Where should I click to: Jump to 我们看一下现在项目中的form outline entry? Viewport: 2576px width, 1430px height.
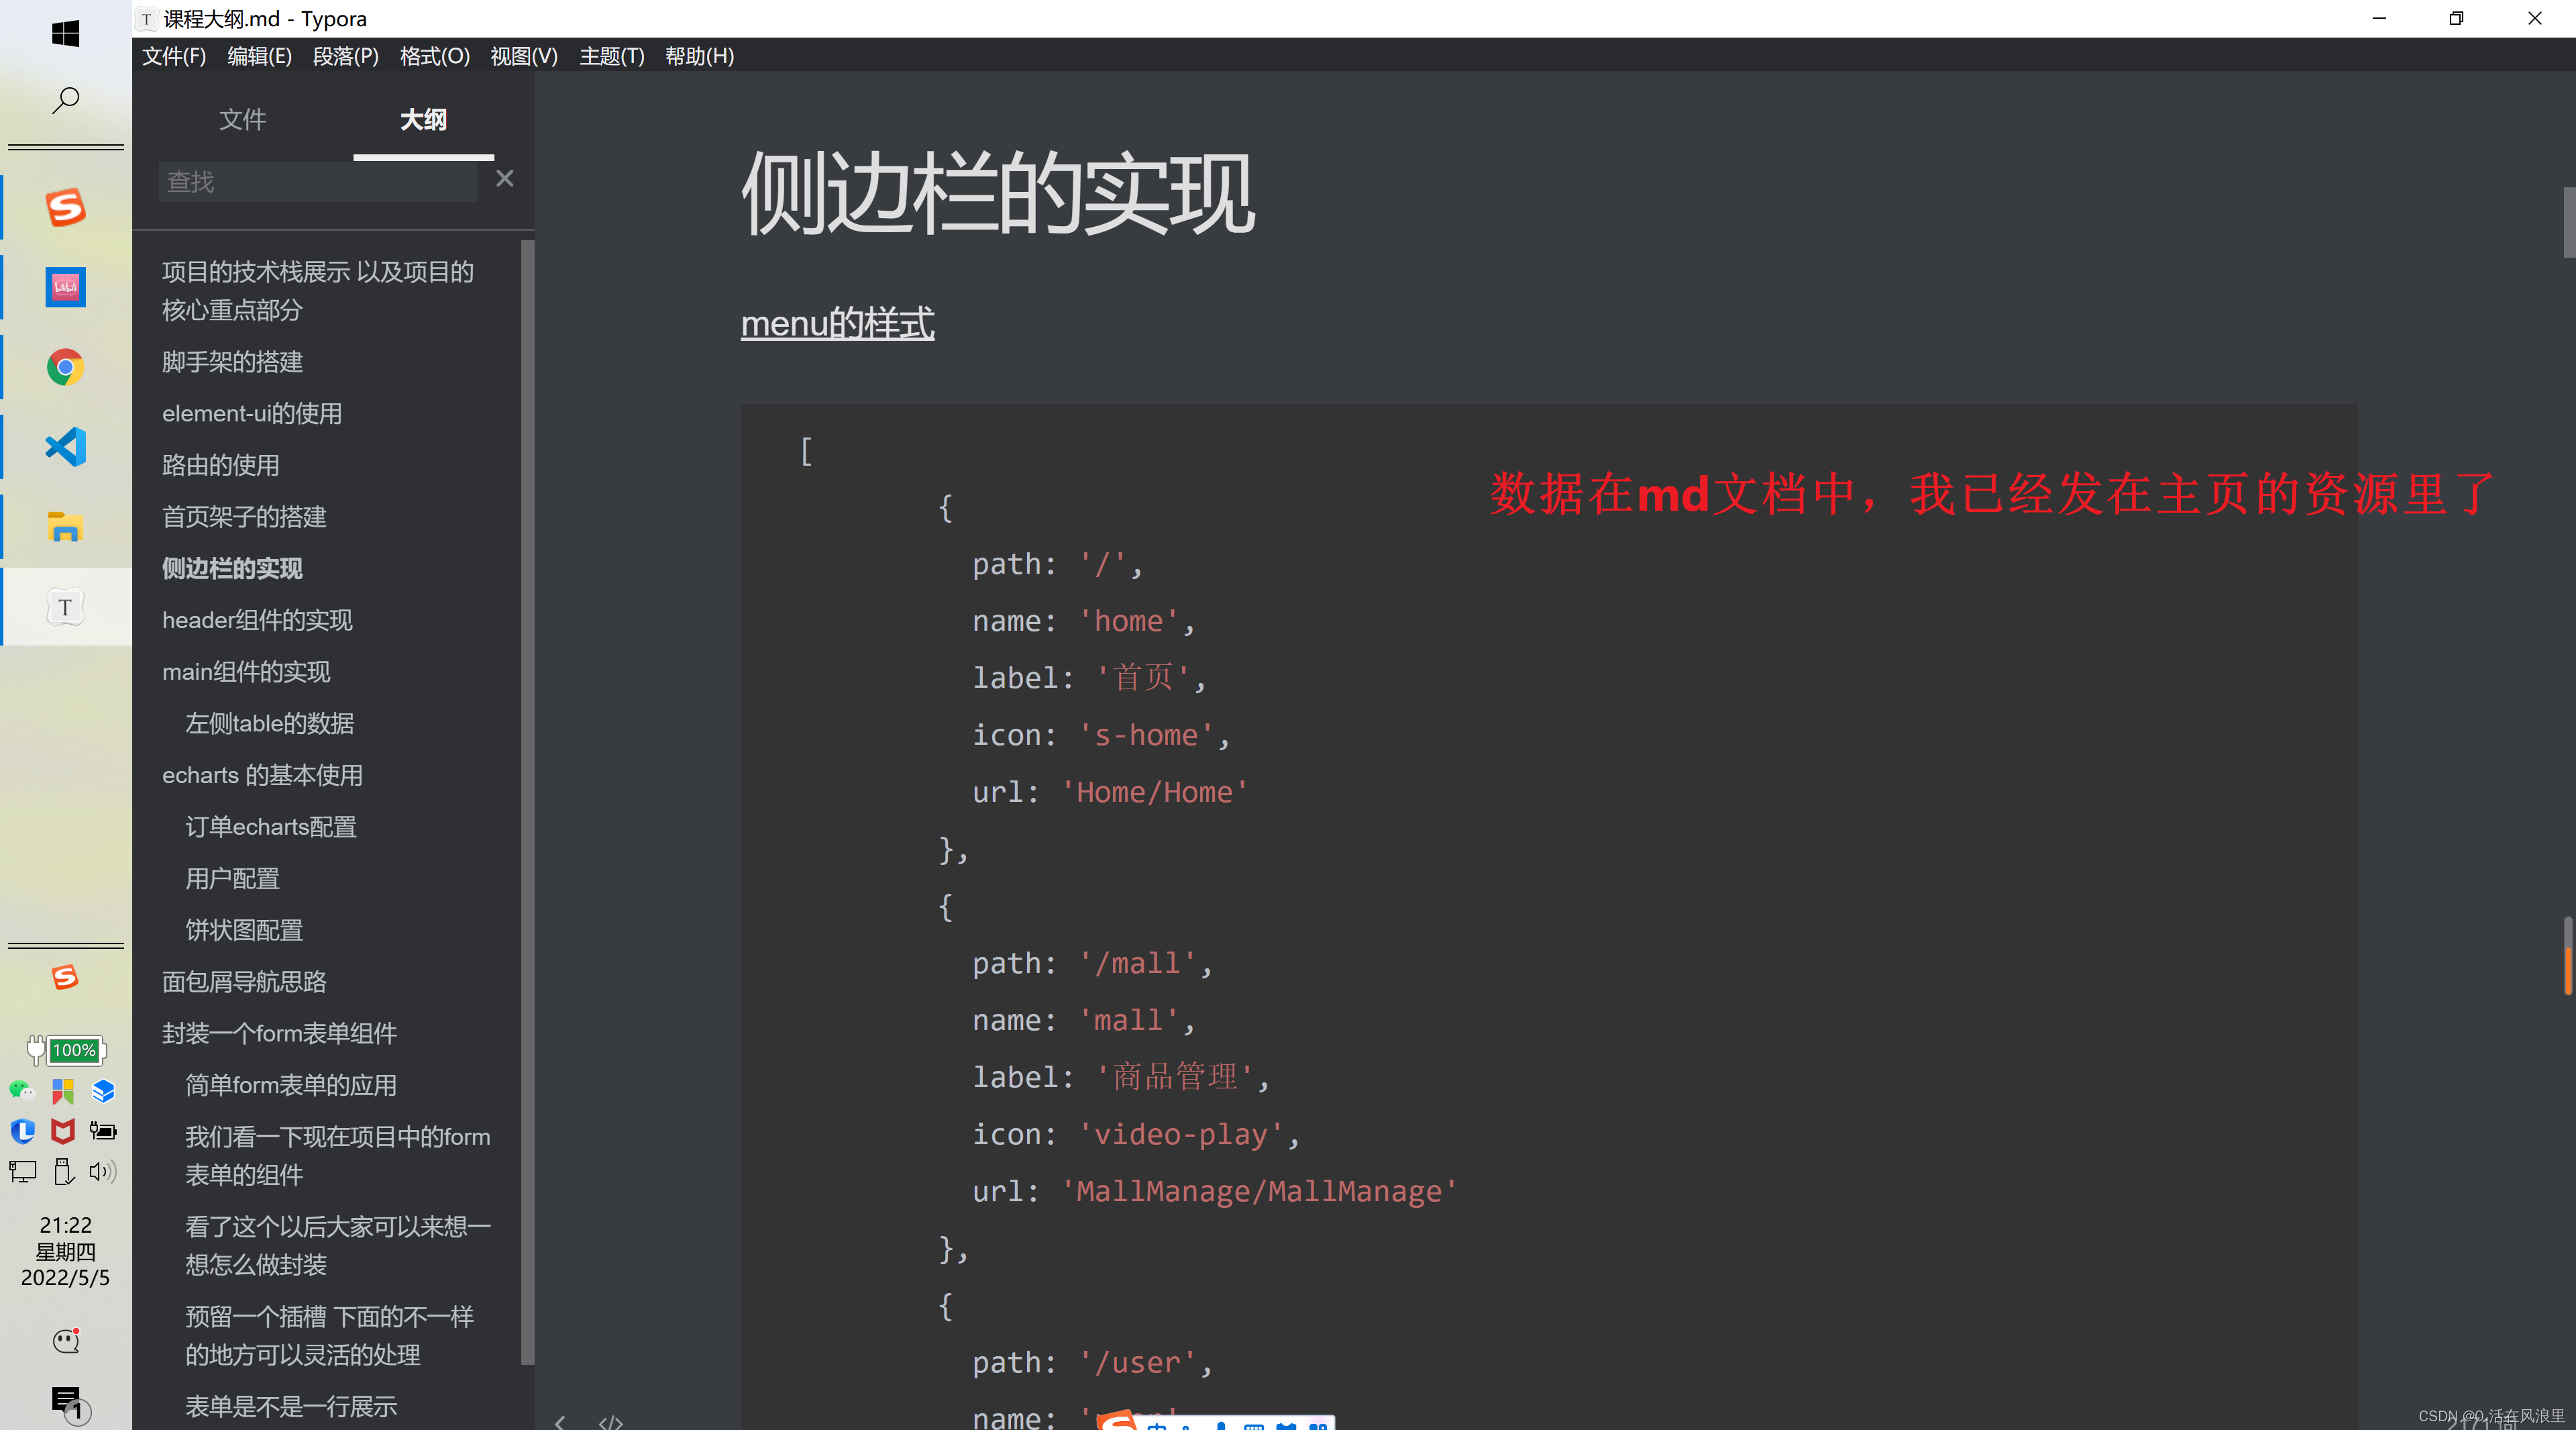point(338,1155)
